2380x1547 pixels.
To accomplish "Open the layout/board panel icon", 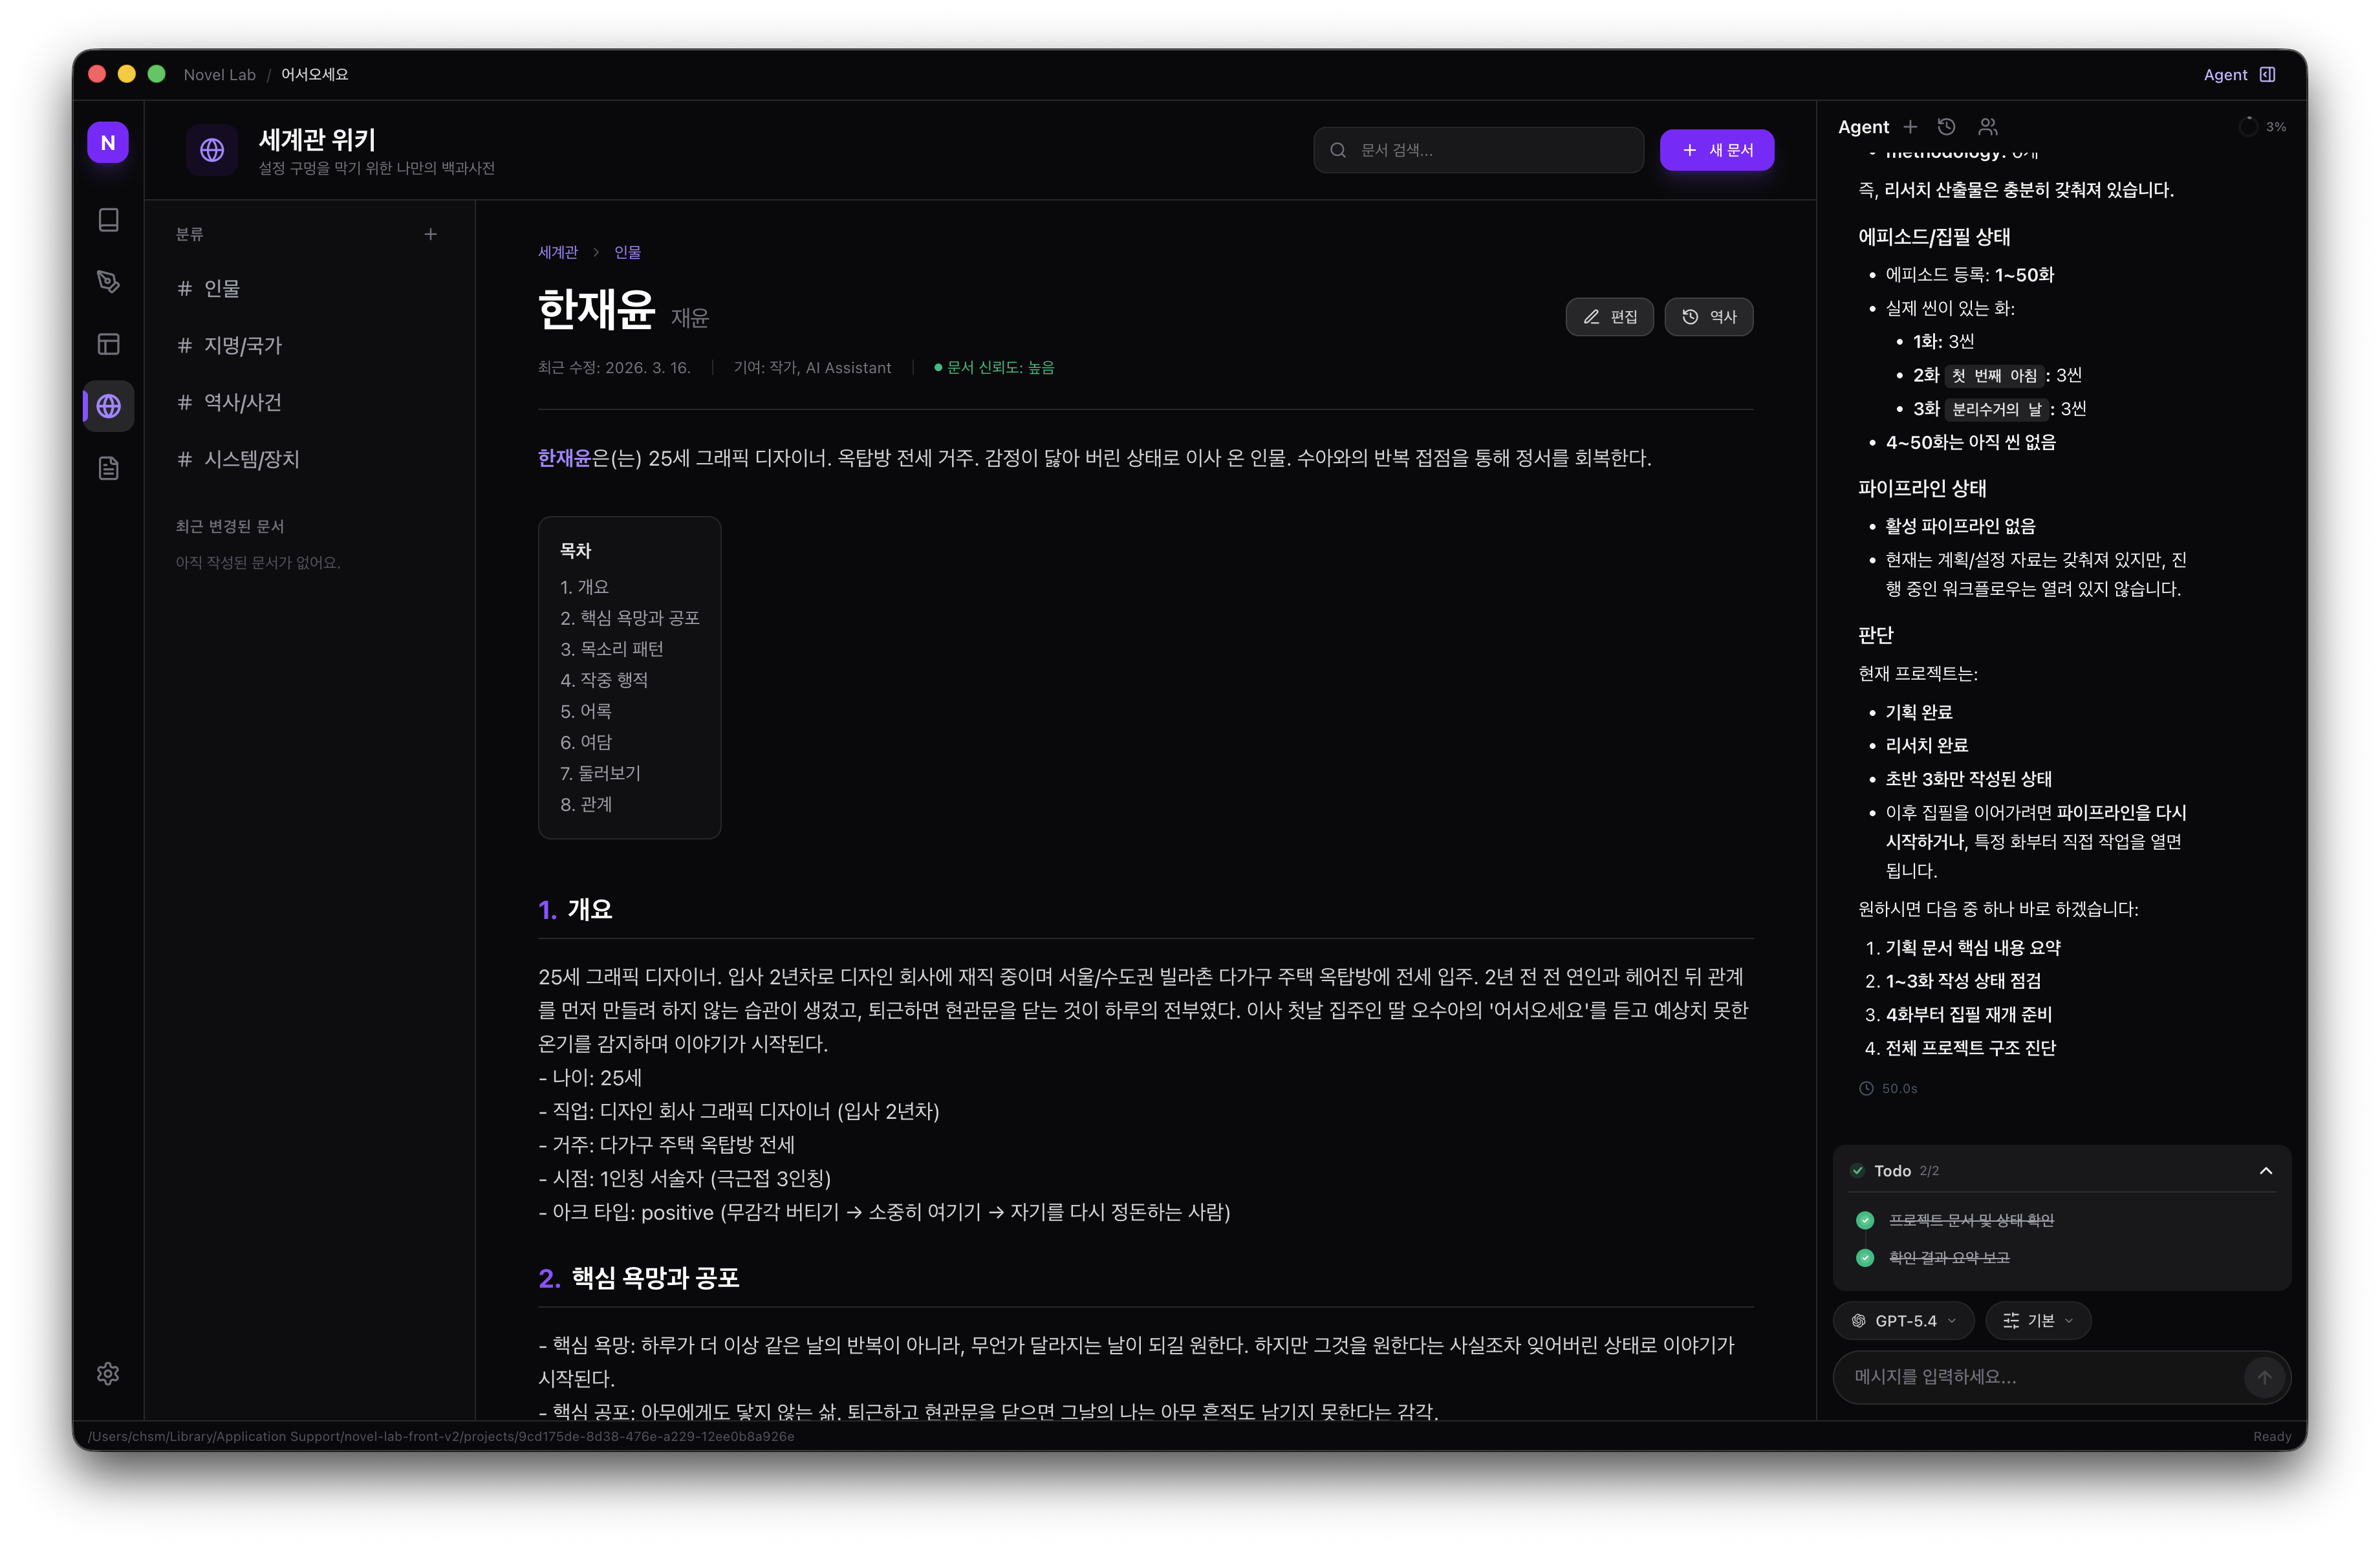I will click(108, 344).
